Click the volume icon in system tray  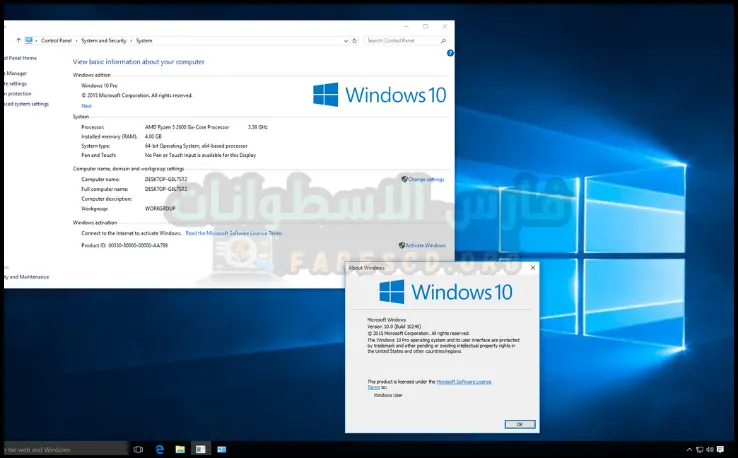click(x=708, y=450)
